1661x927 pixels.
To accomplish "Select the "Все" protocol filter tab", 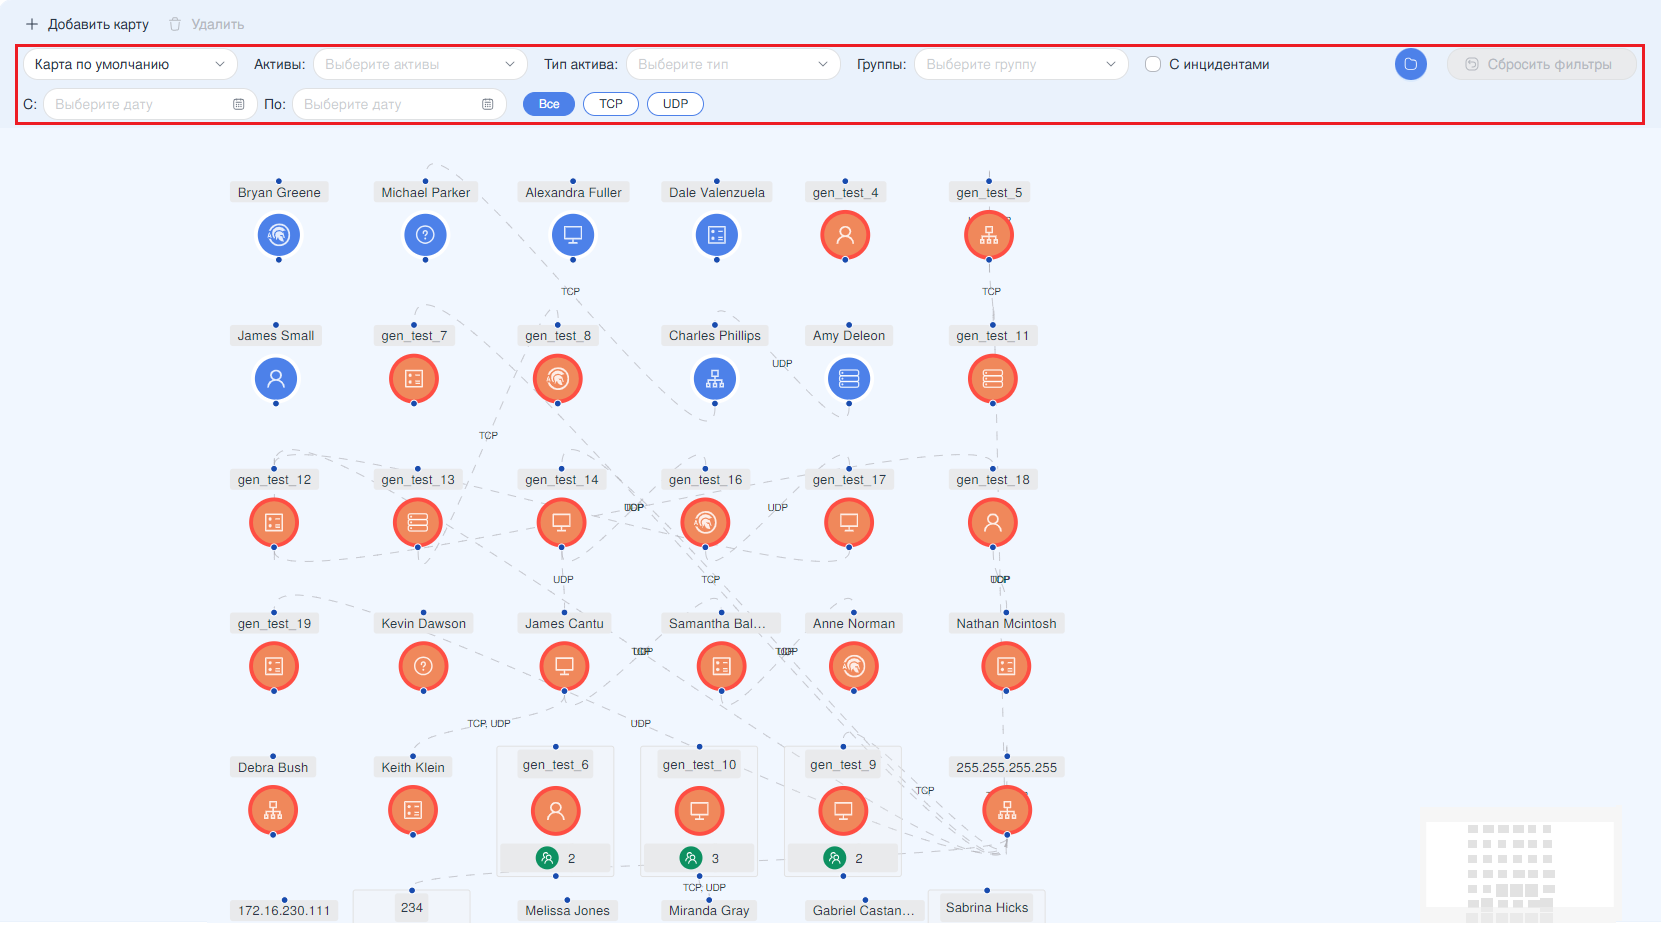I will tap(549, 104).
